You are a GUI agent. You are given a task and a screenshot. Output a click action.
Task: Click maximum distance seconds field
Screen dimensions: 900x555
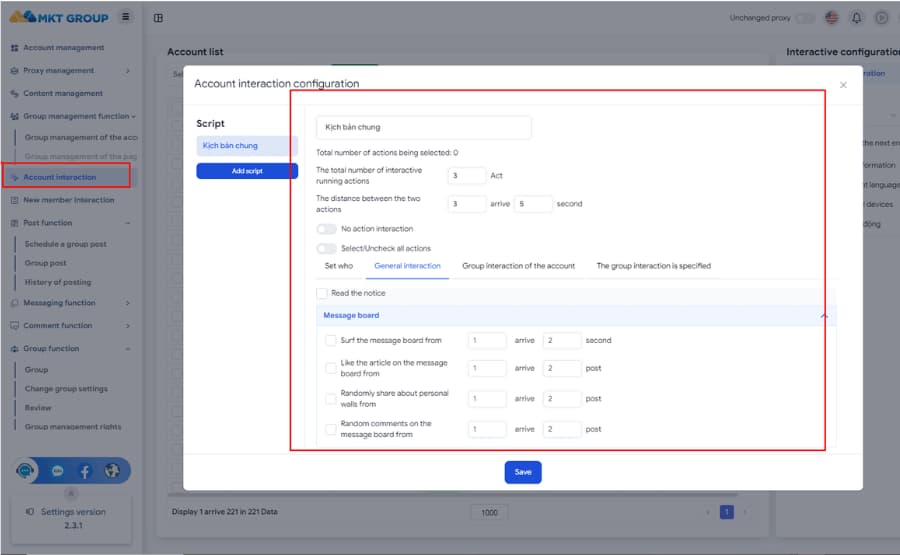click(x=533, y=204)
